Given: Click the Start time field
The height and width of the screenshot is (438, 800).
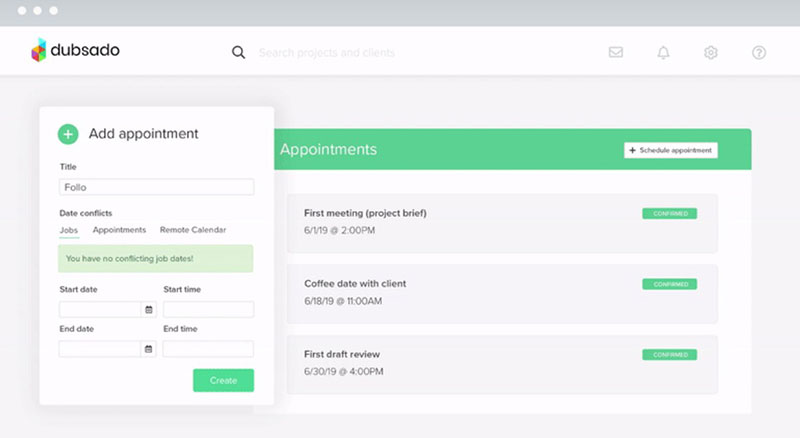Looking at the screenshot, I should coord(208,309).
